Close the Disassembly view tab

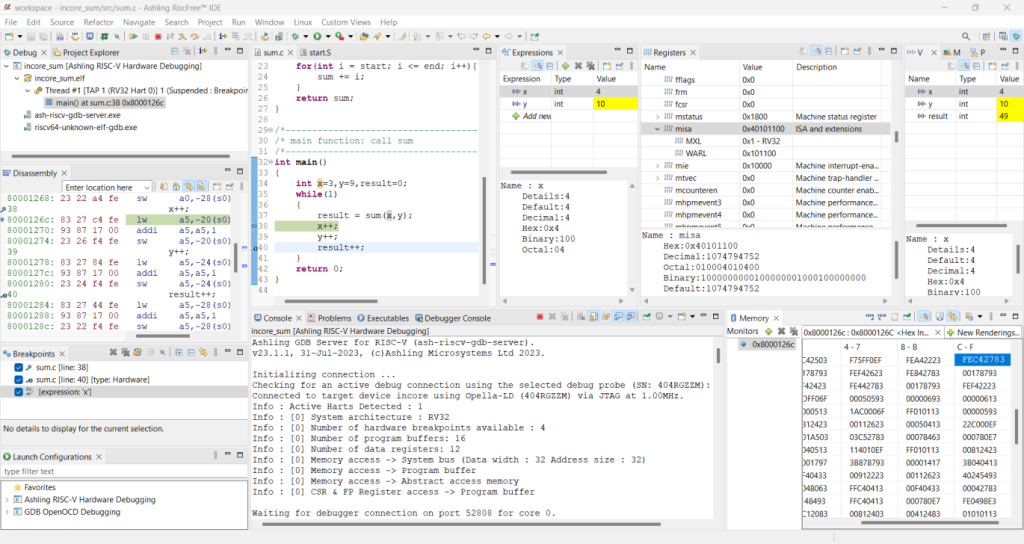pyautogui.click(x=64, y=173)
